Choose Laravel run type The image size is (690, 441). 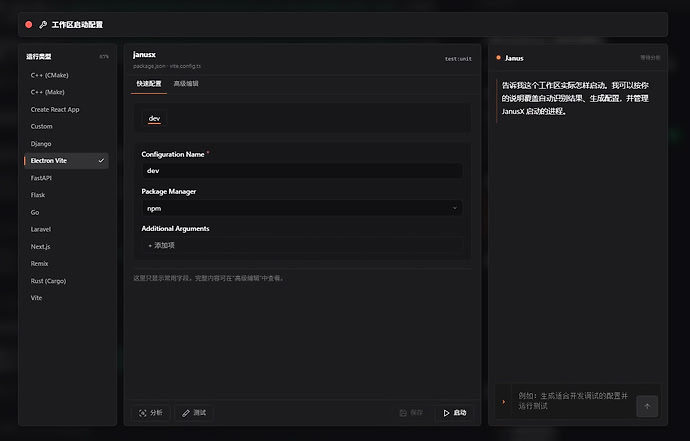(66, 229)
